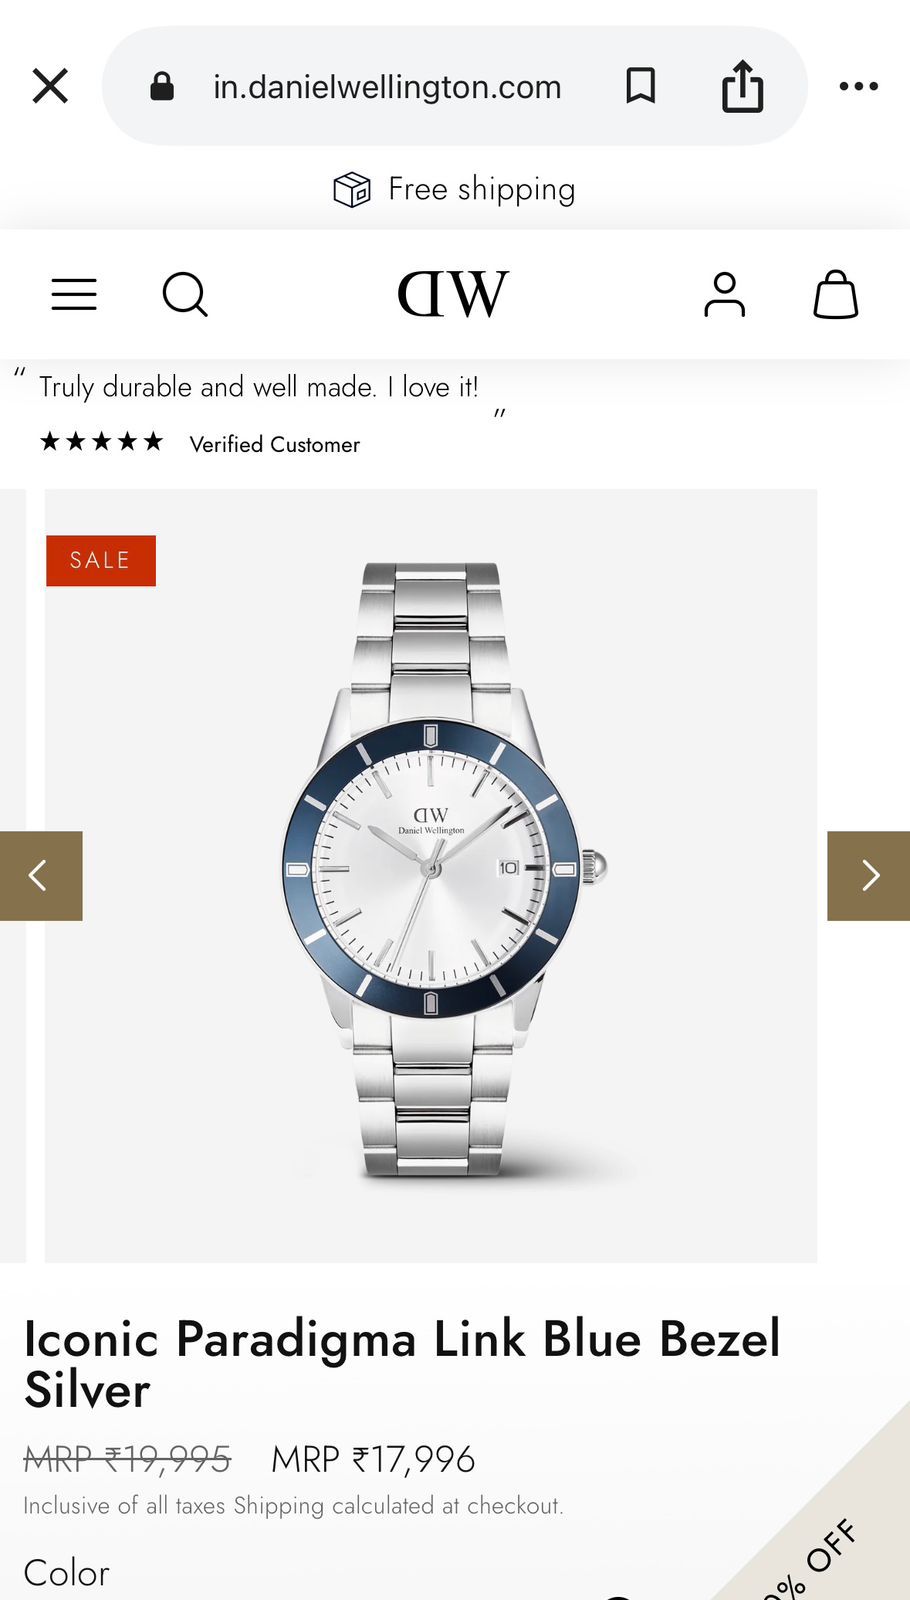Tap the padlock security icon
The height and width of the screenshot is (1600, 910).
pyautogui.click(x=162, y=86)
